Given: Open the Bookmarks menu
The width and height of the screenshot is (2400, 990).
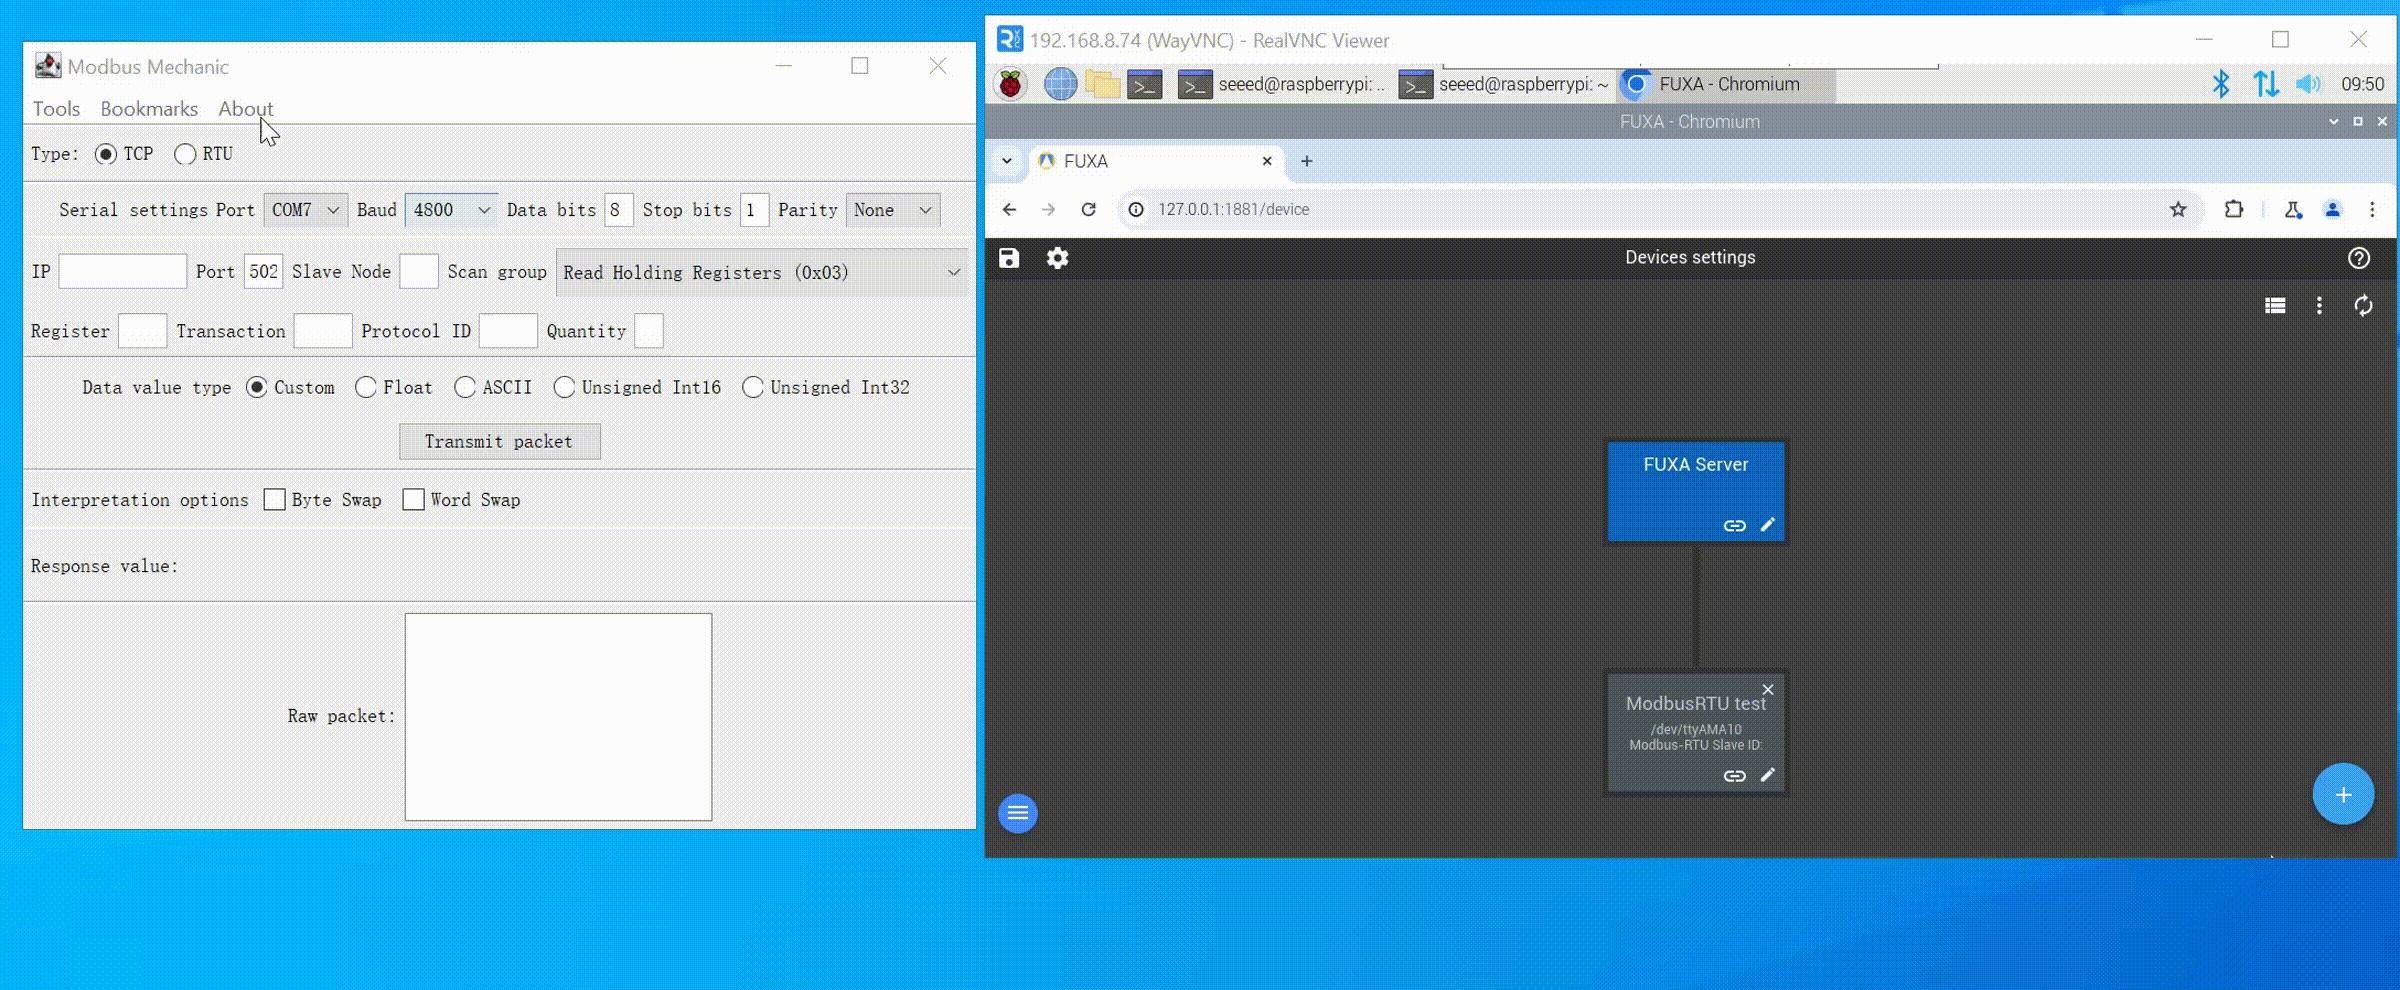Looking at the screenshot, I should 149,108.
